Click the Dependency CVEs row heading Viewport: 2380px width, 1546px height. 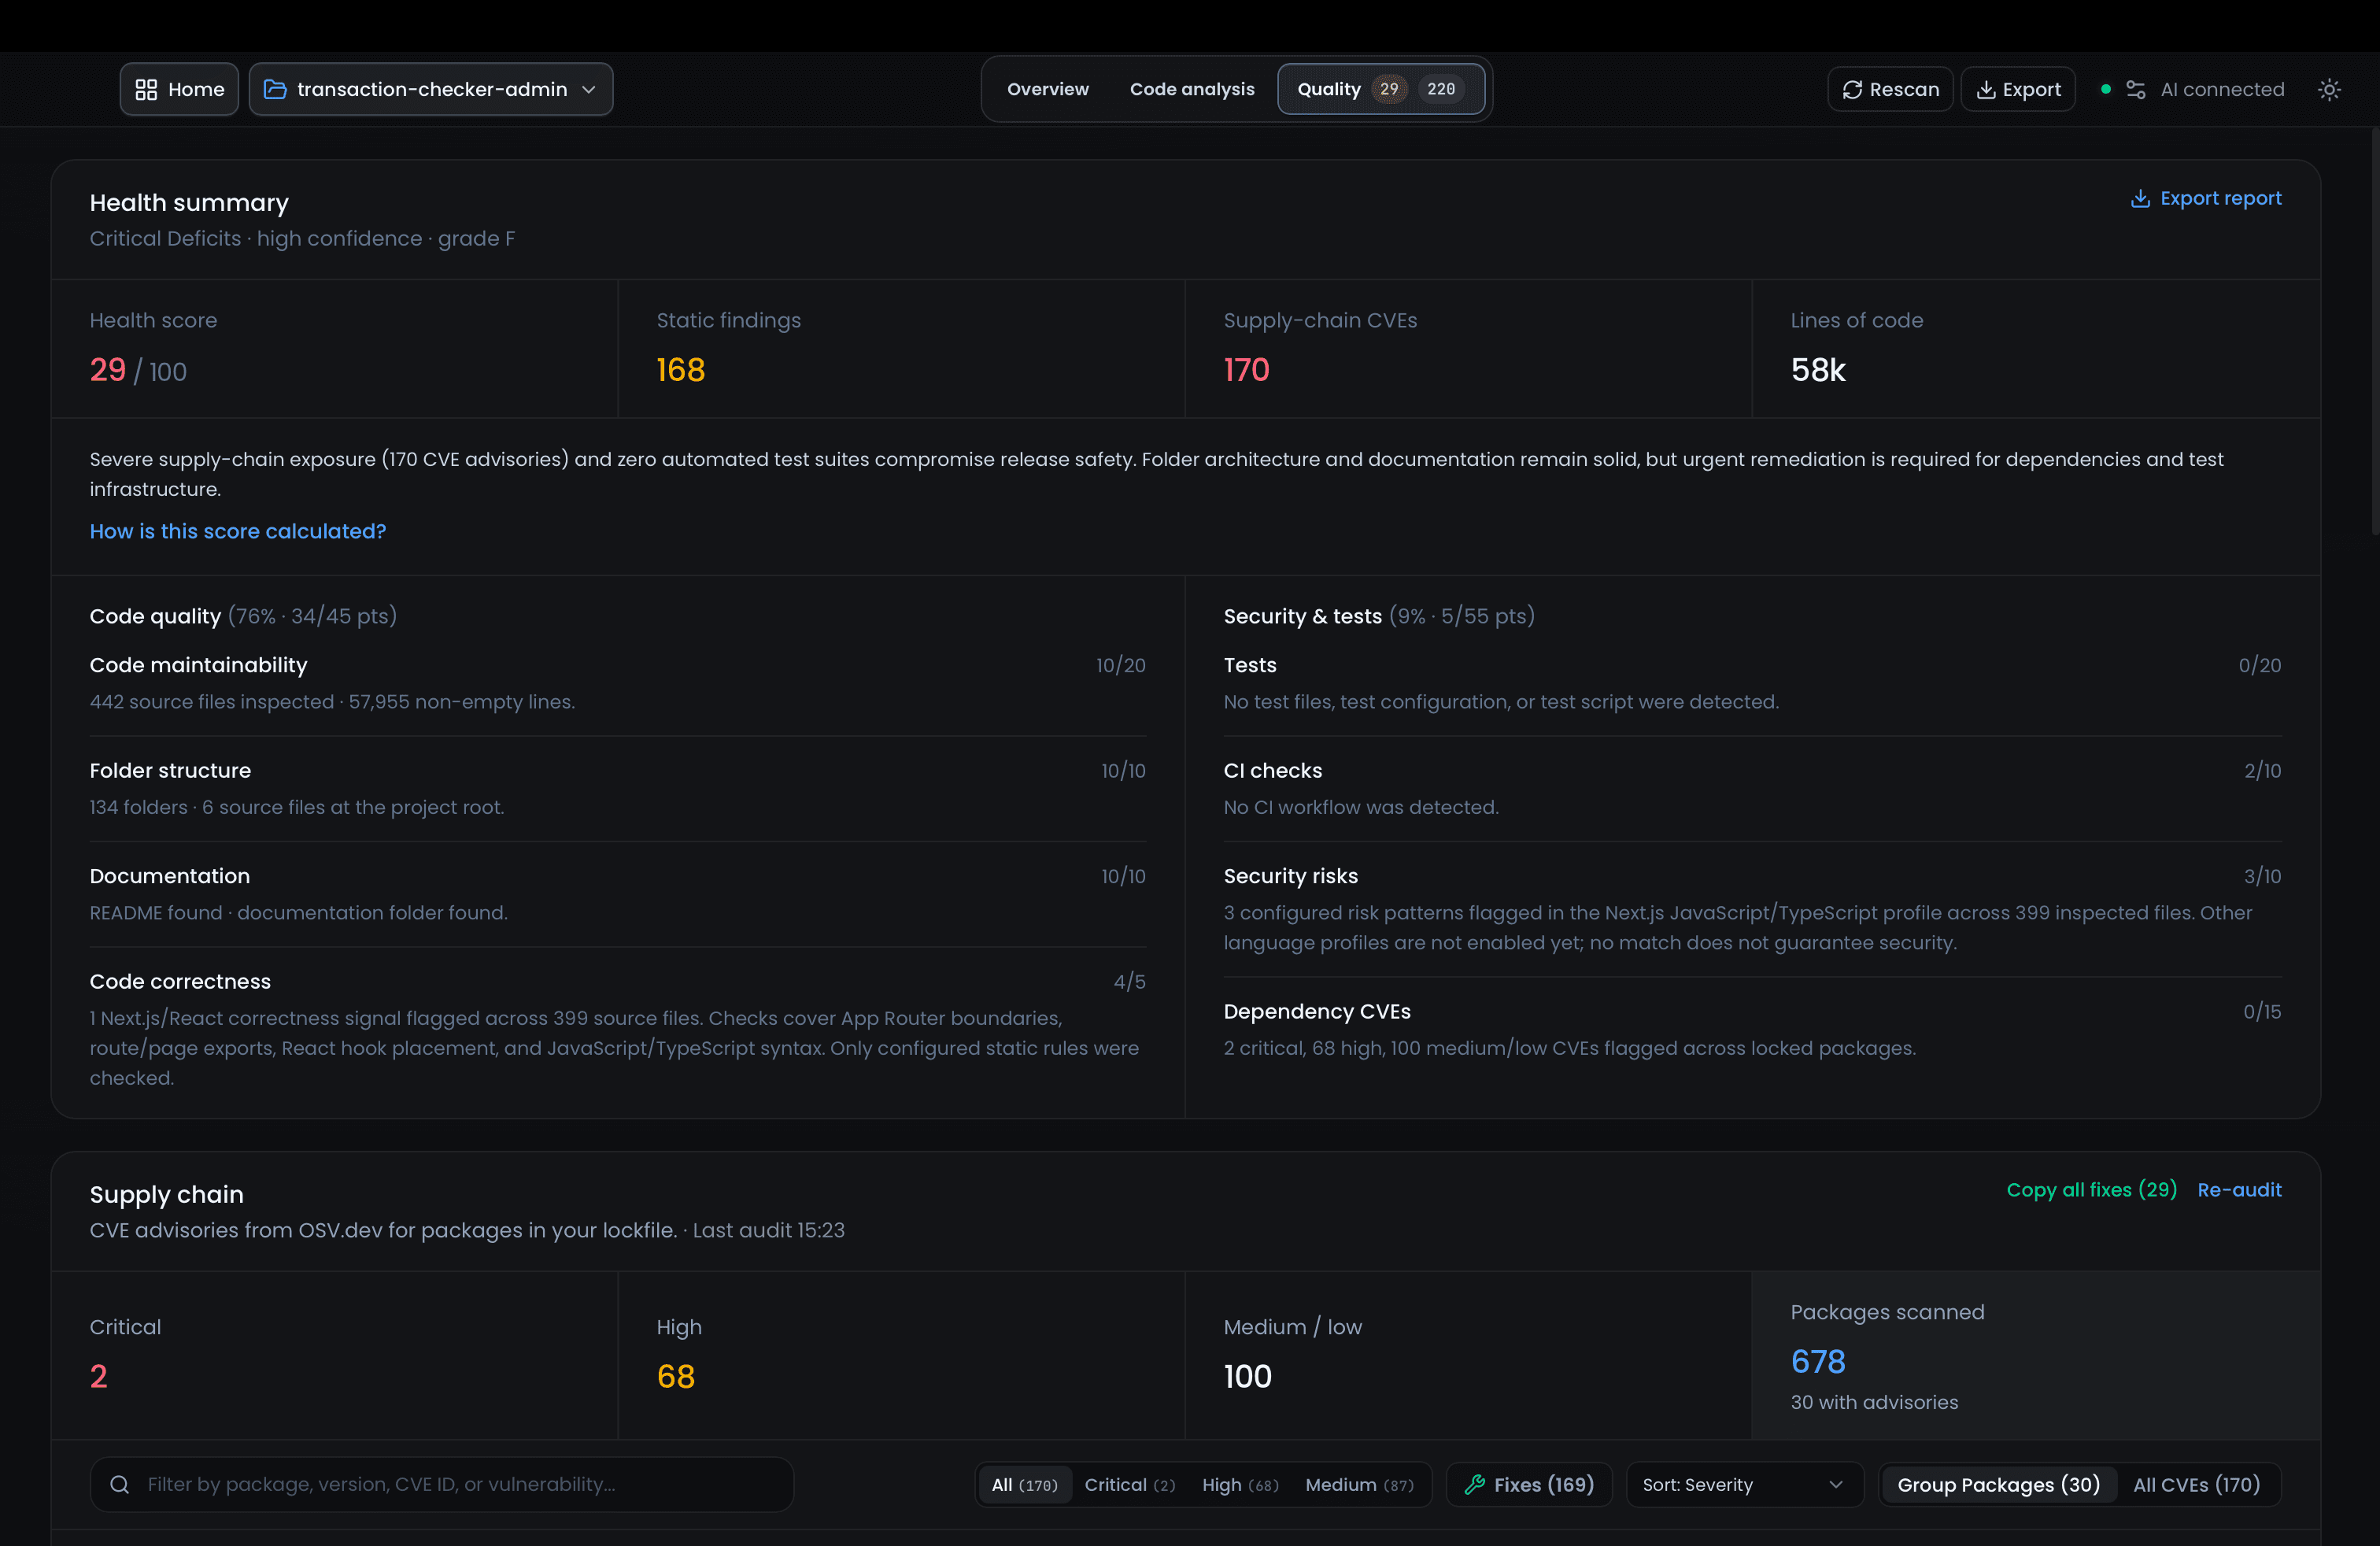[1317, 1011]
